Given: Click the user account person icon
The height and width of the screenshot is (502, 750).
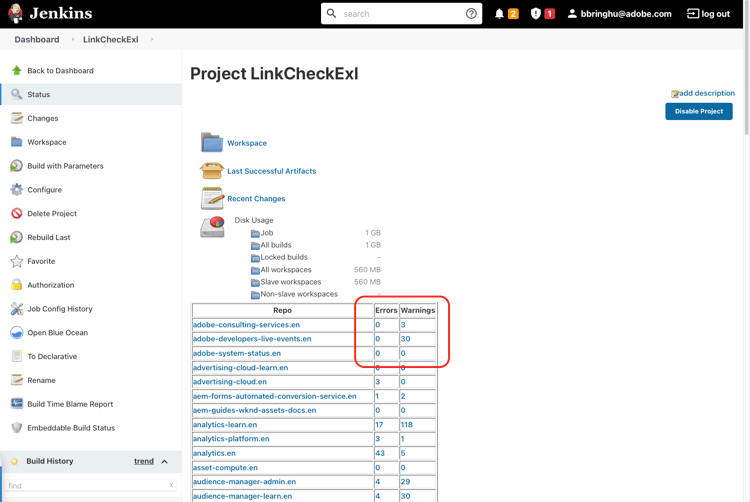Looking at the screenshot, I should tap(572, 14).
